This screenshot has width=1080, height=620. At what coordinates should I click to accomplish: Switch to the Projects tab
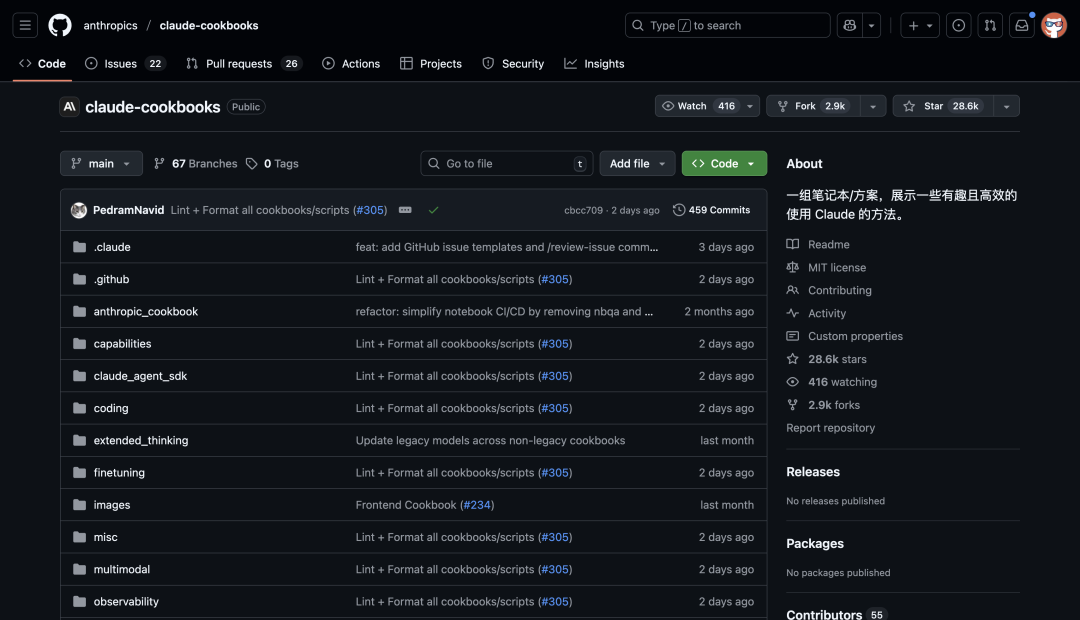431,63
